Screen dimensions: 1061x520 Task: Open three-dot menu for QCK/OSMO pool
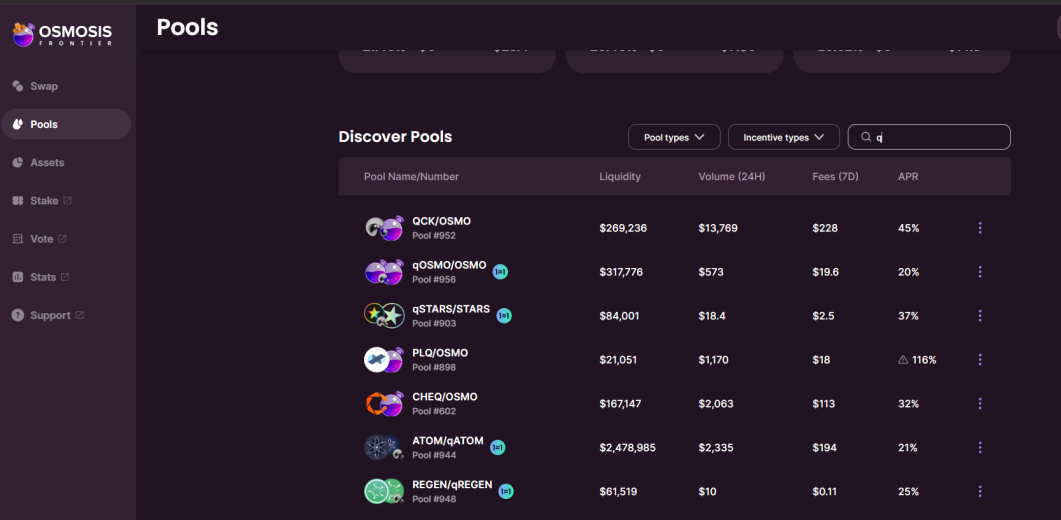point(980,228)
